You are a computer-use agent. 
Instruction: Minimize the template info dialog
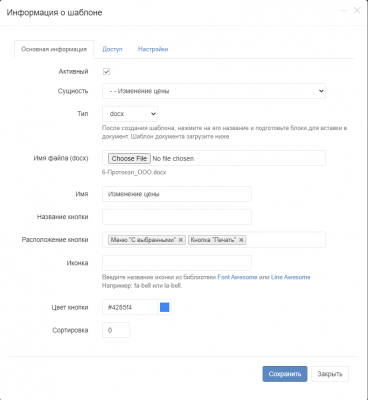(x=344, y=11)
